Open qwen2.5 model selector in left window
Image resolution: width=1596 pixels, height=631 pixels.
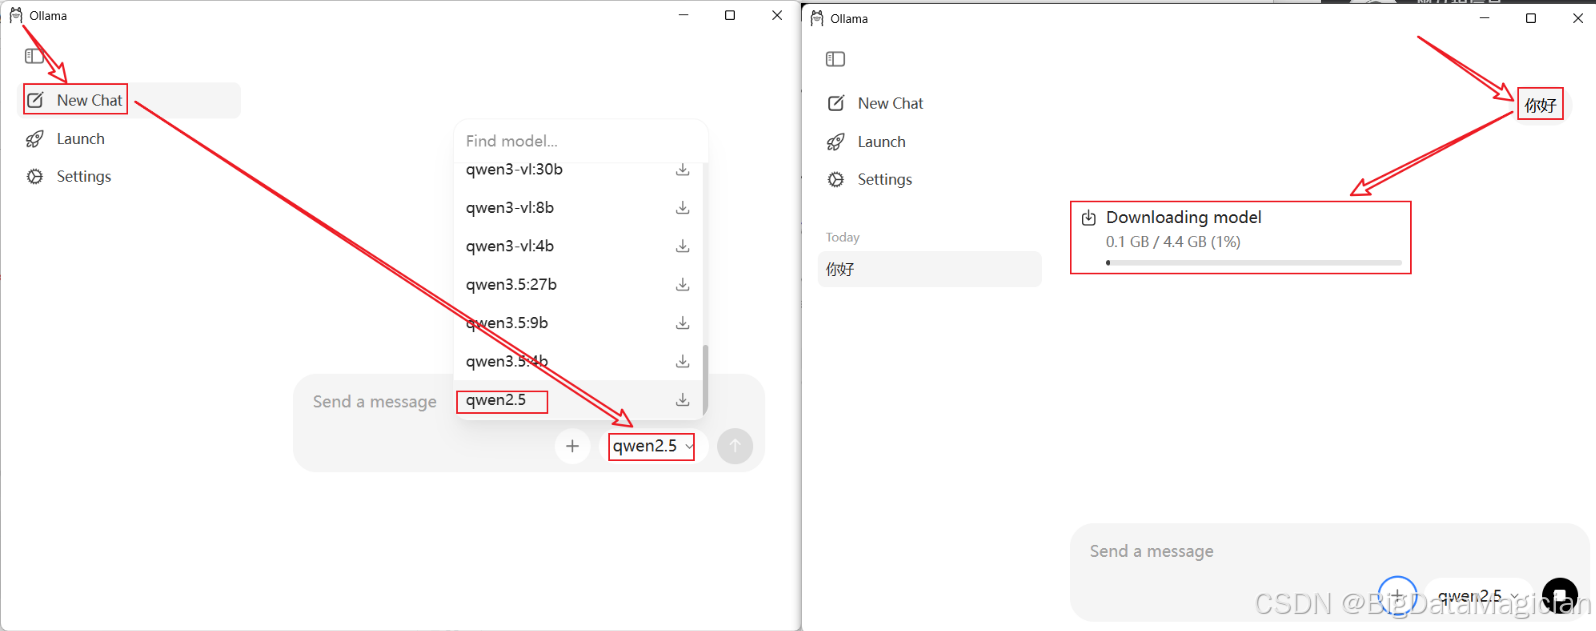point(653,446)
